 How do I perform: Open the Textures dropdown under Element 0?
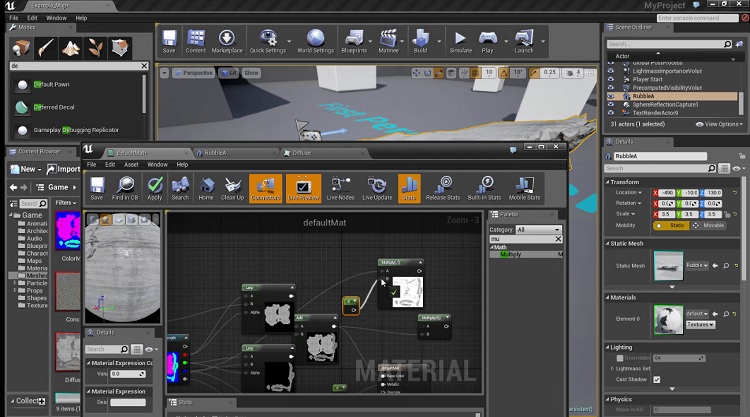701,324
